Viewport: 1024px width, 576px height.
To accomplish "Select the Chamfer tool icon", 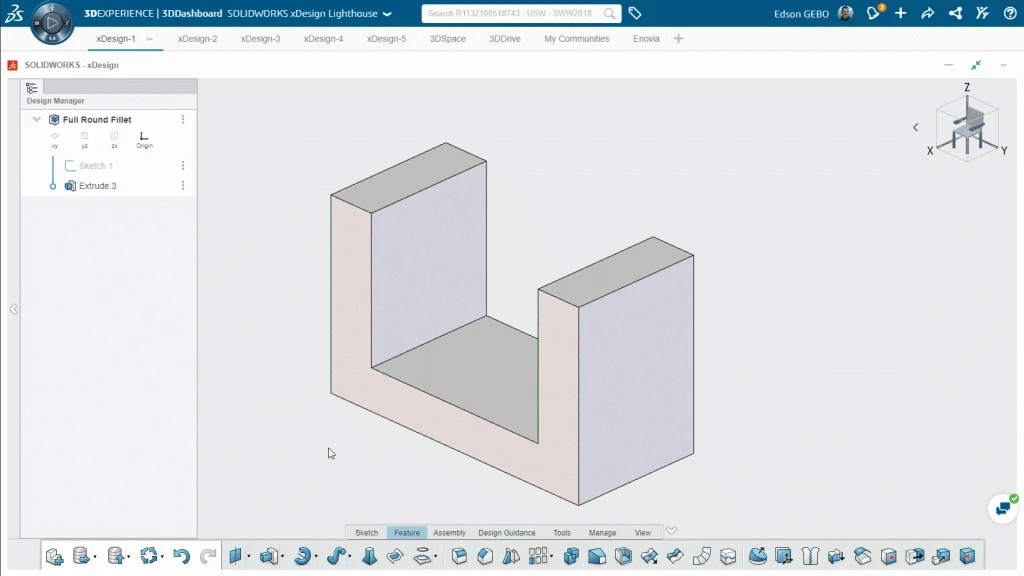I will tap(485, 556).
